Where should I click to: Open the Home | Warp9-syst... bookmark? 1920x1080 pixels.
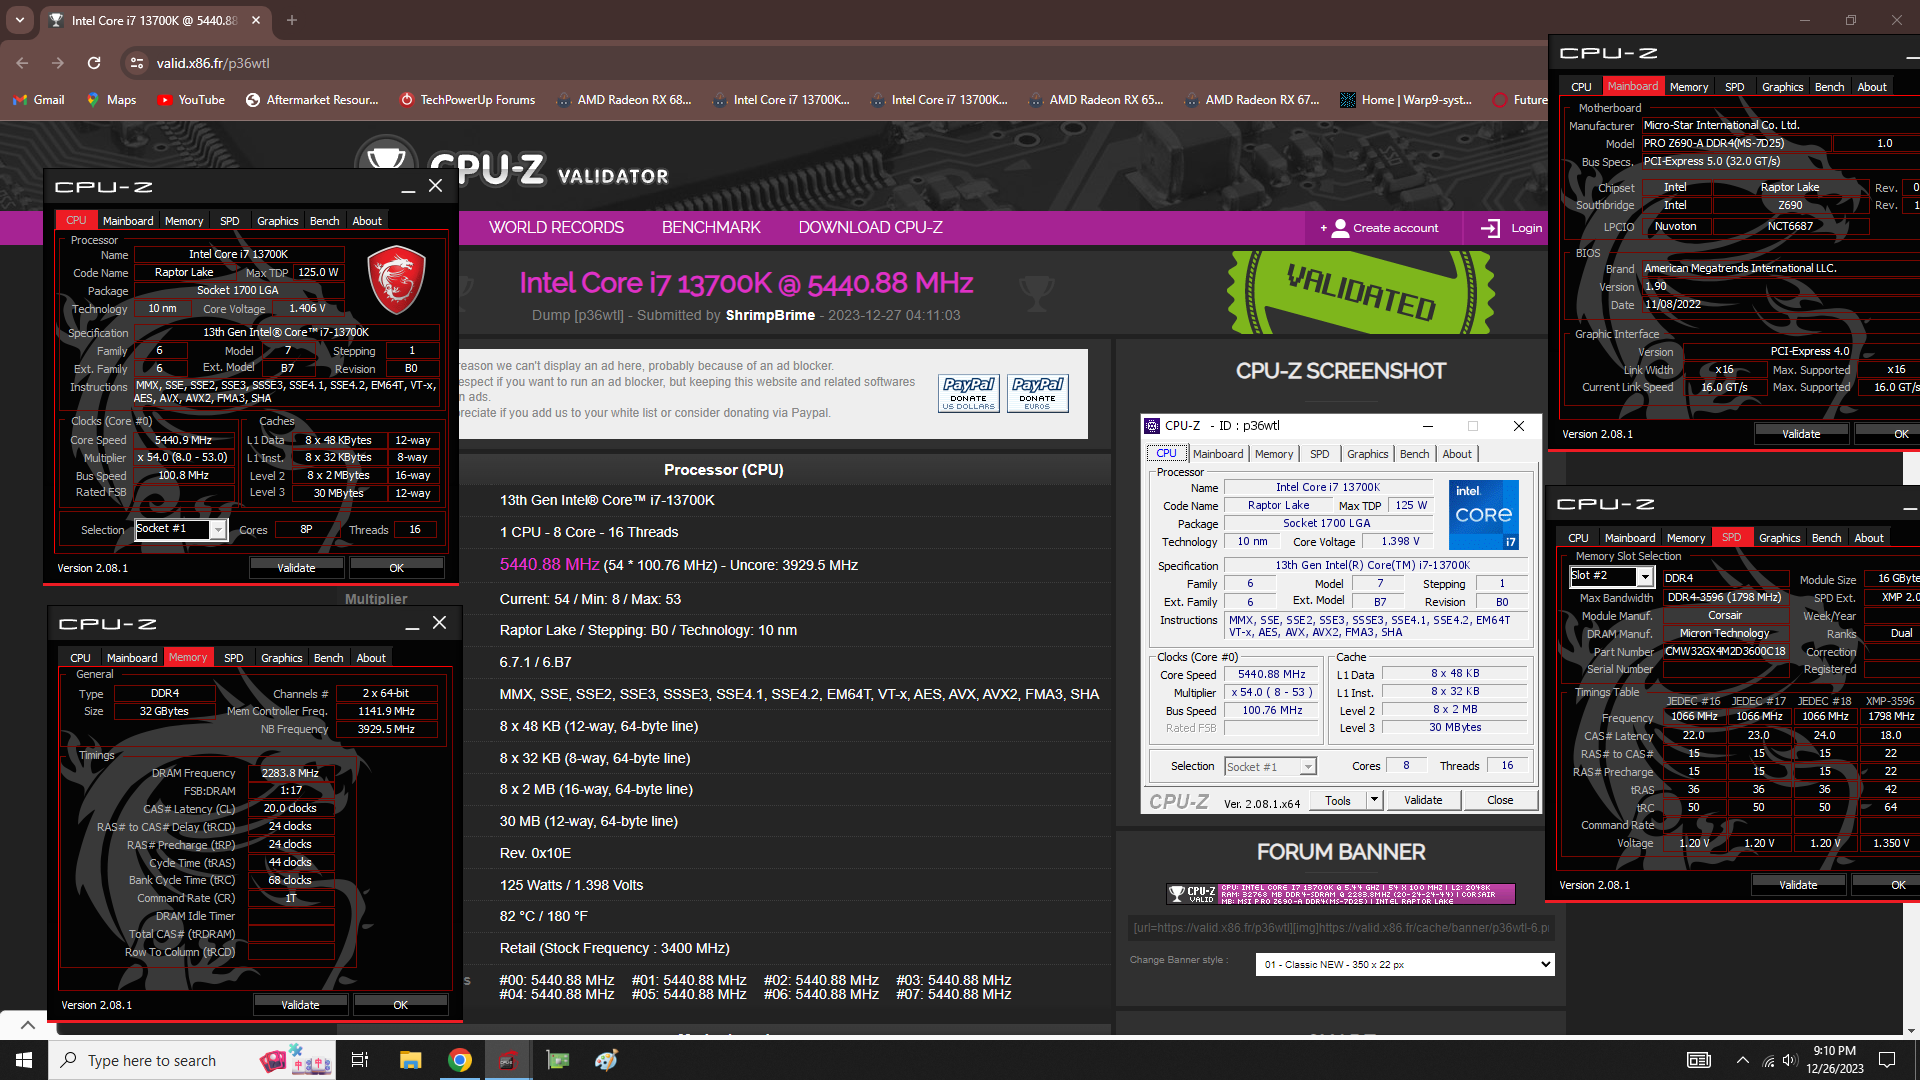click(x=1405, y=100)
